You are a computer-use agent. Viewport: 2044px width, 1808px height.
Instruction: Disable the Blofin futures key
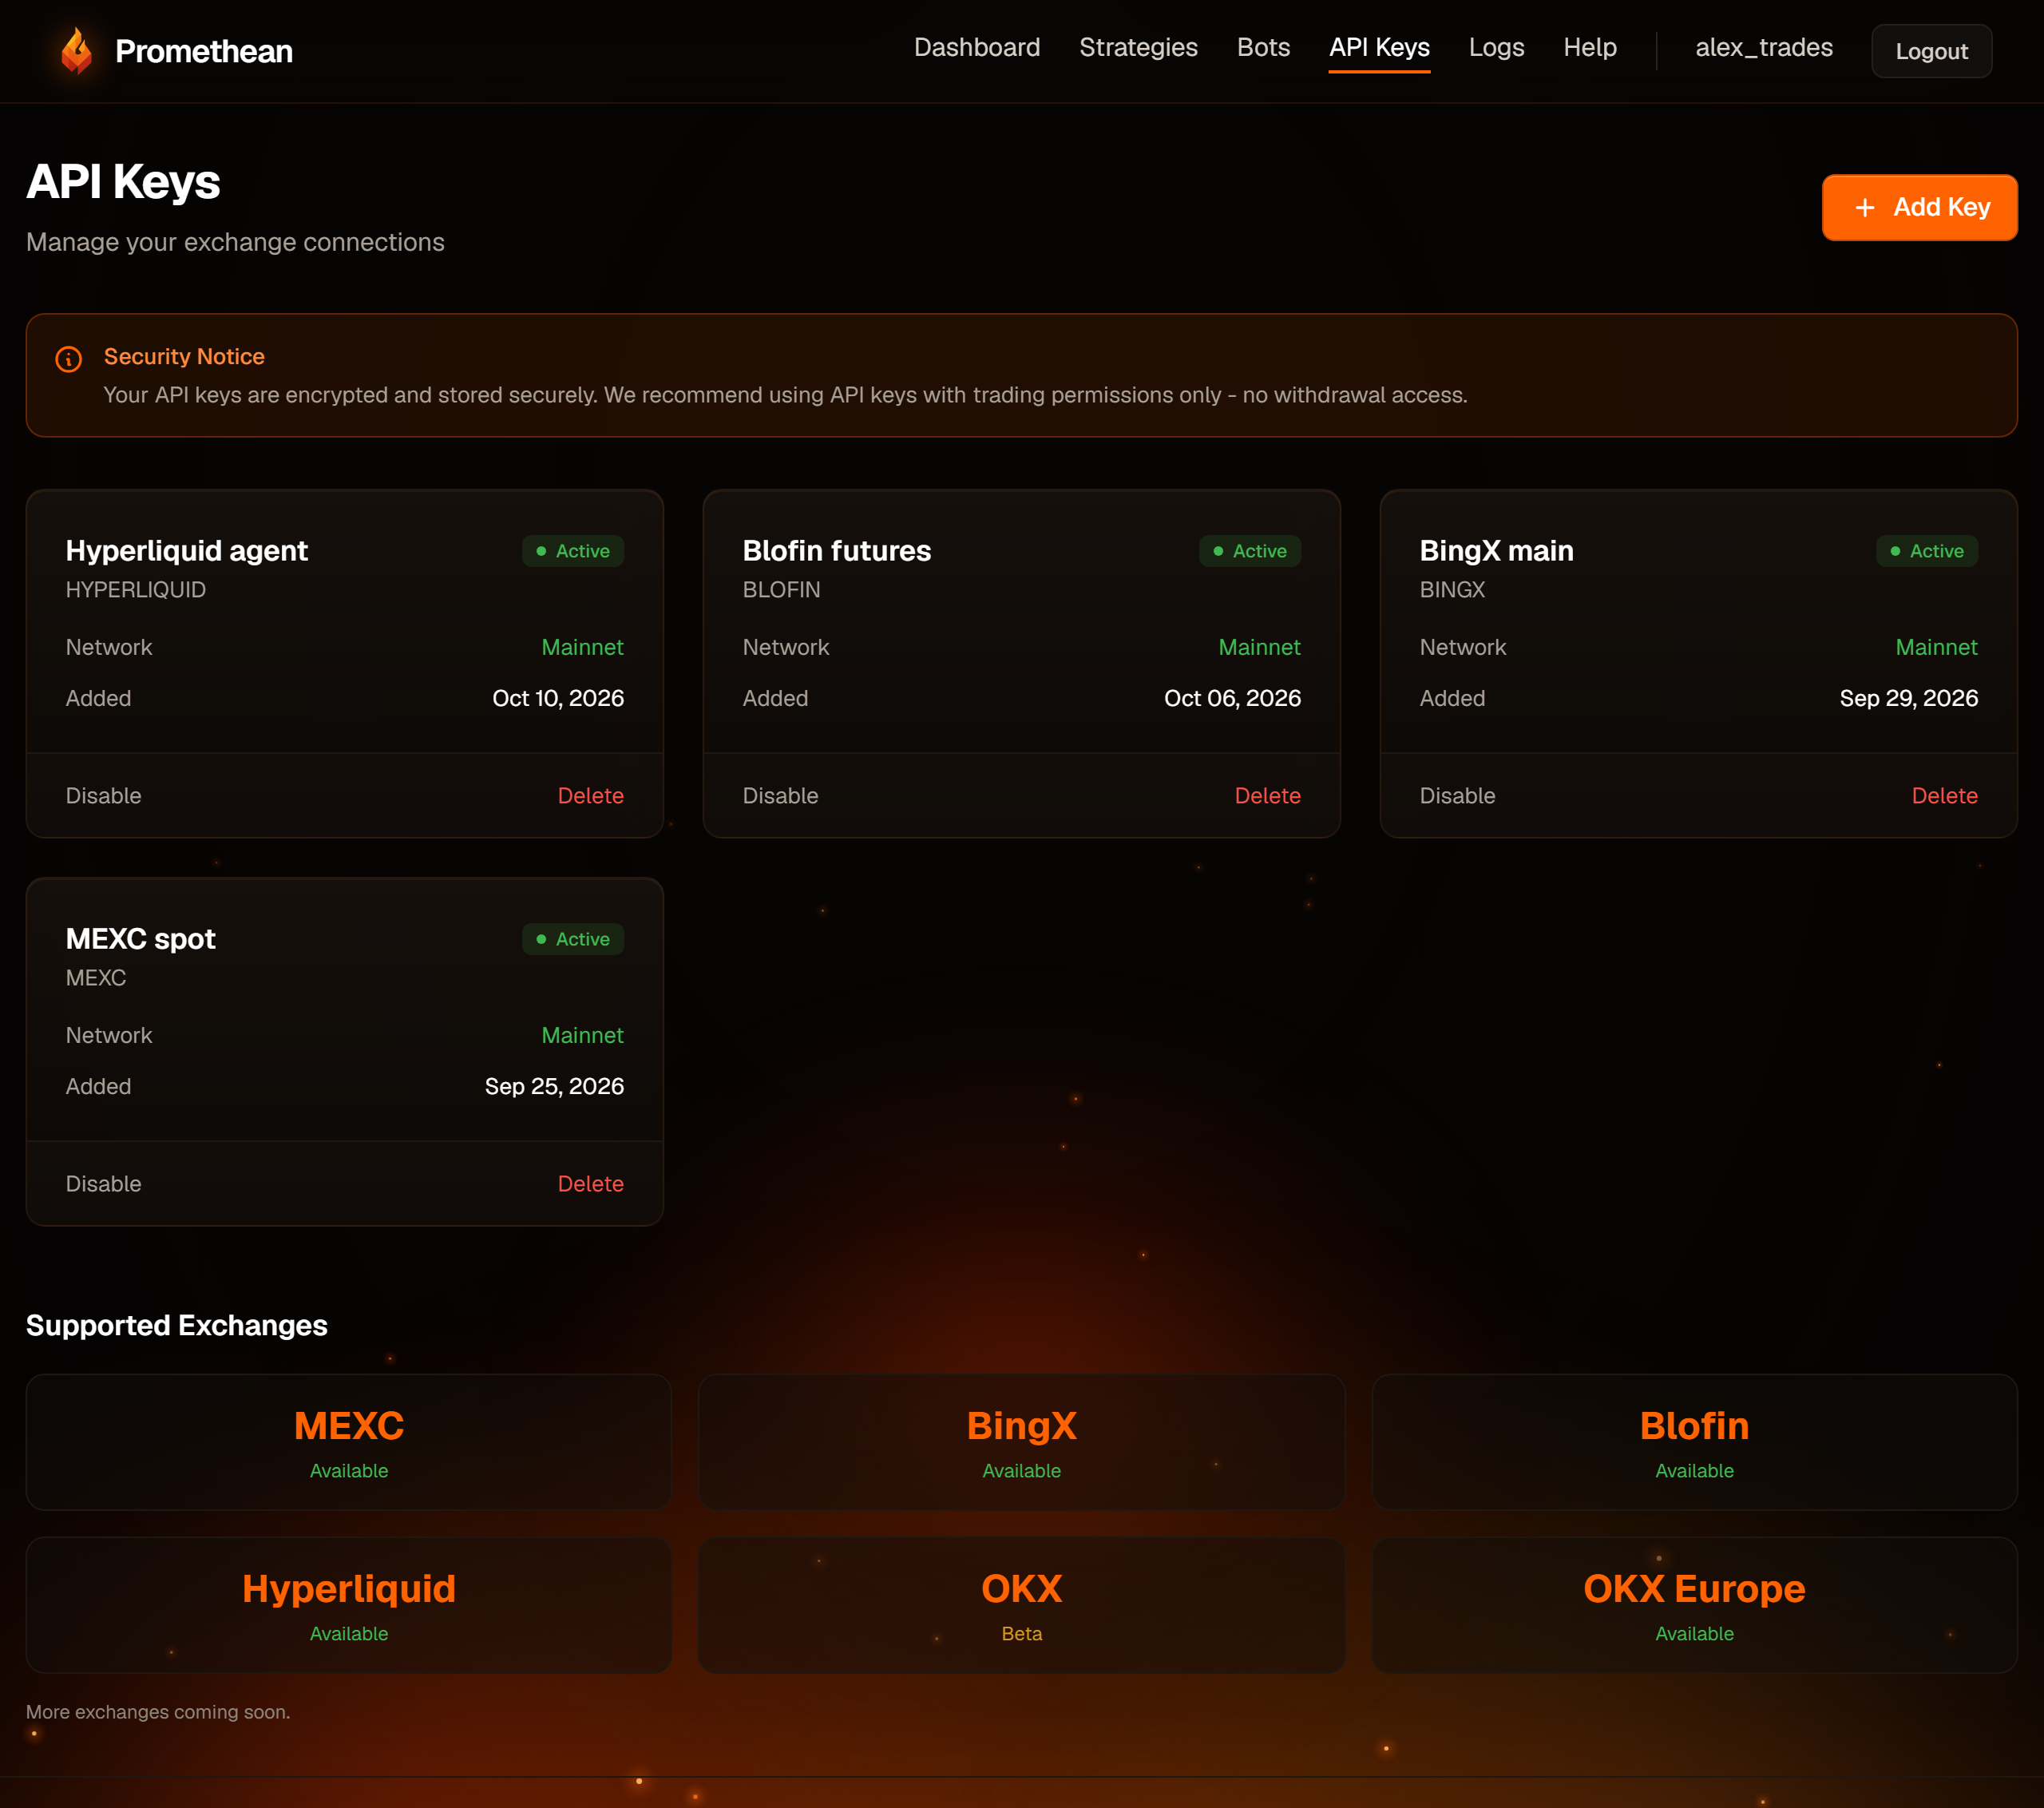tap(780, 796)
